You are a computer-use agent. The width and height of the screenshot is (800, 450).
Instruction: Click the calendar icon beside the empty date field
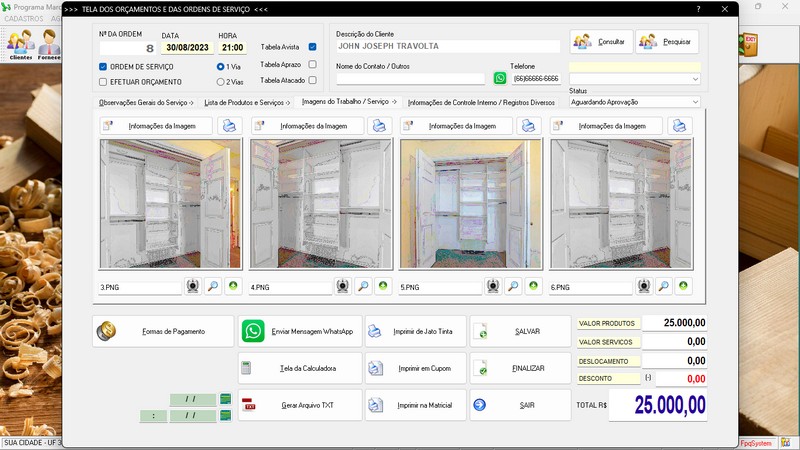tap(225, 400)
